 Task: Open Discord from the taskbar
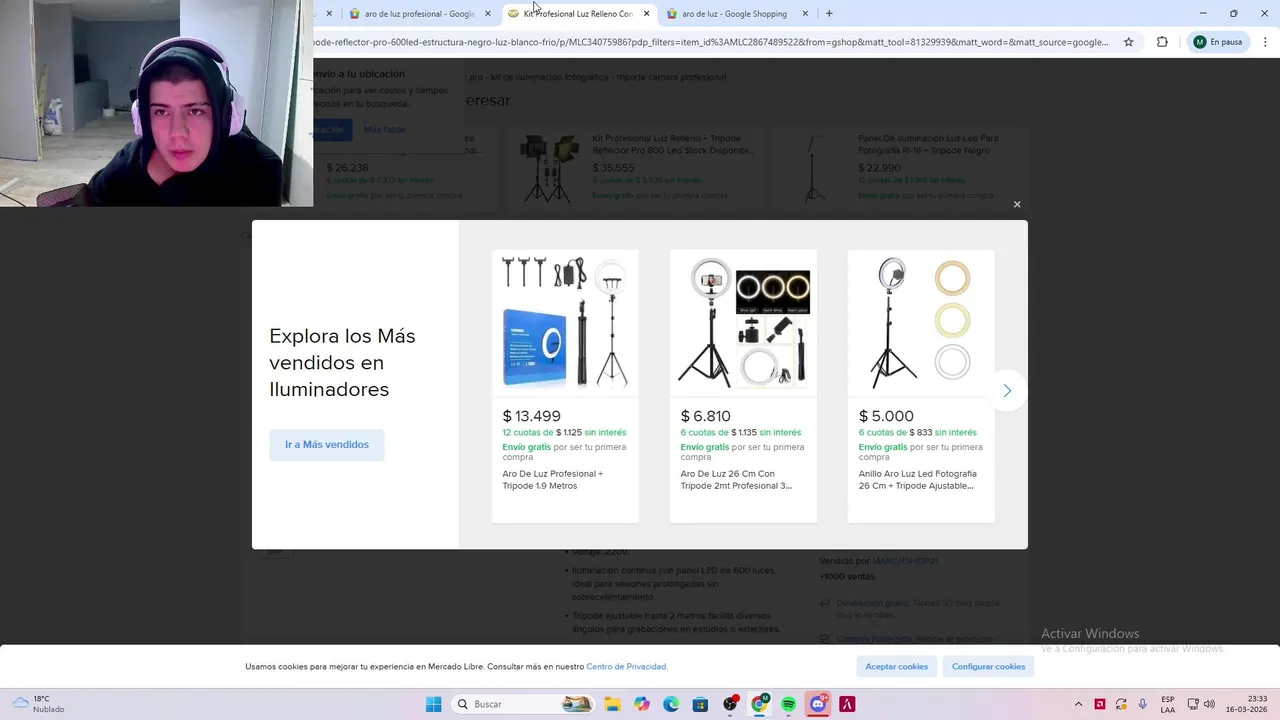point(818,704)
